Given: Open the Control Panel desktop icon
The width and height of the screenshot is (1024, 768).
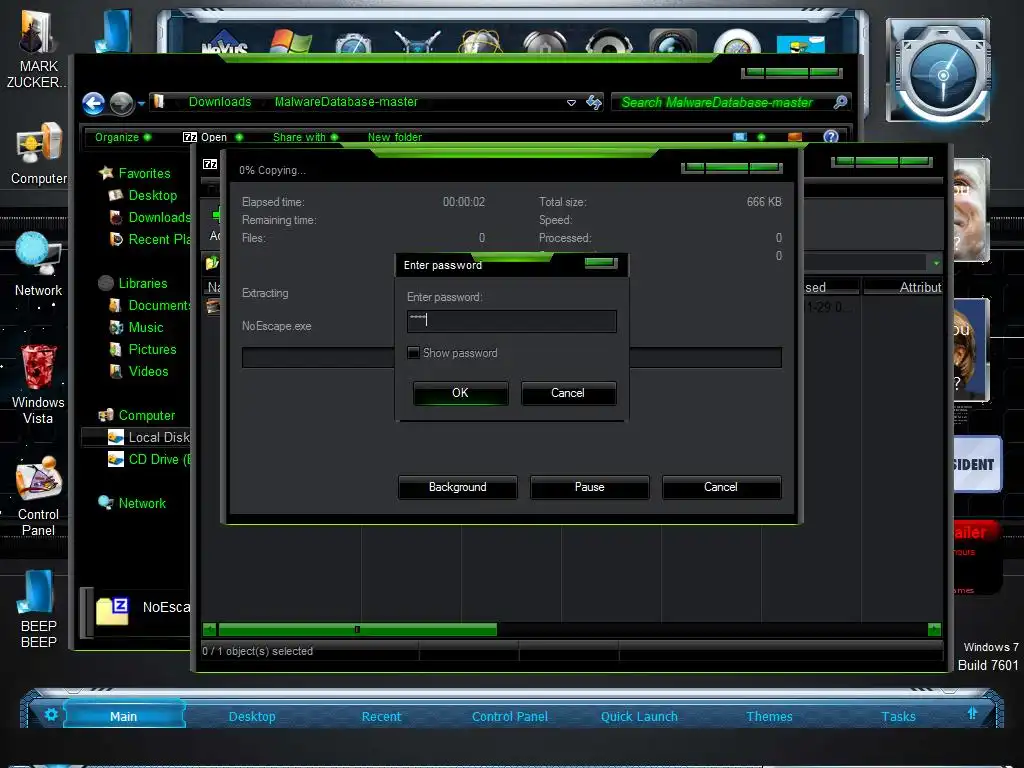Looking at the screenshot, I should (x=39, y=496).
